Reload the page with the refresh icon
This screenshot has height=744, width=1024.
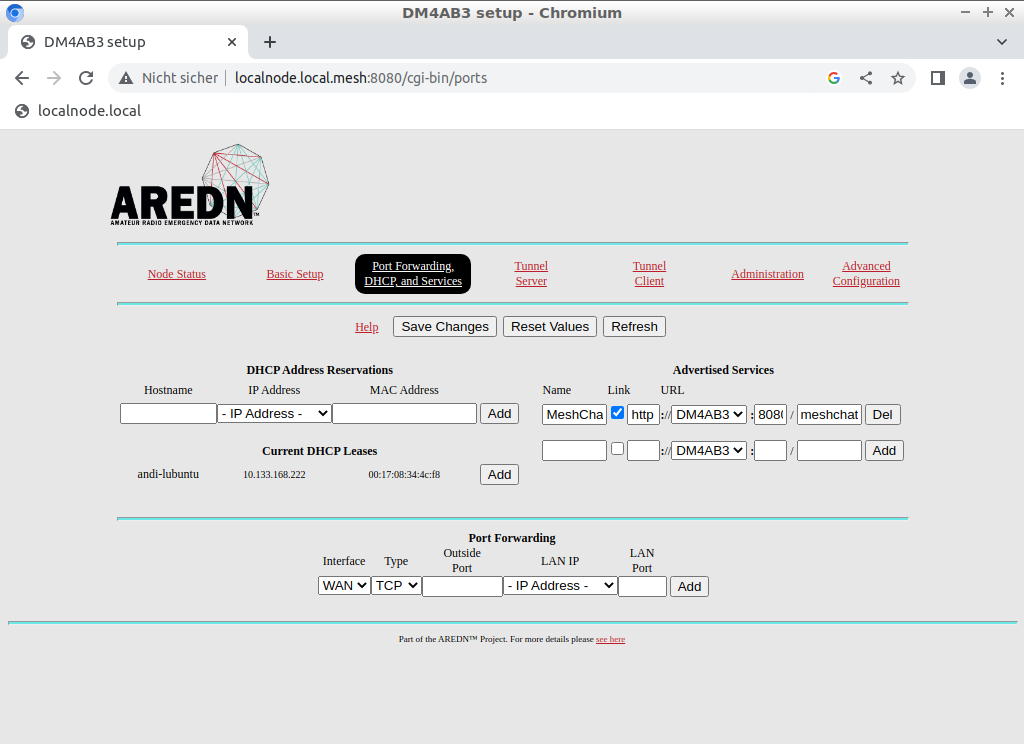tap(86, 78)
